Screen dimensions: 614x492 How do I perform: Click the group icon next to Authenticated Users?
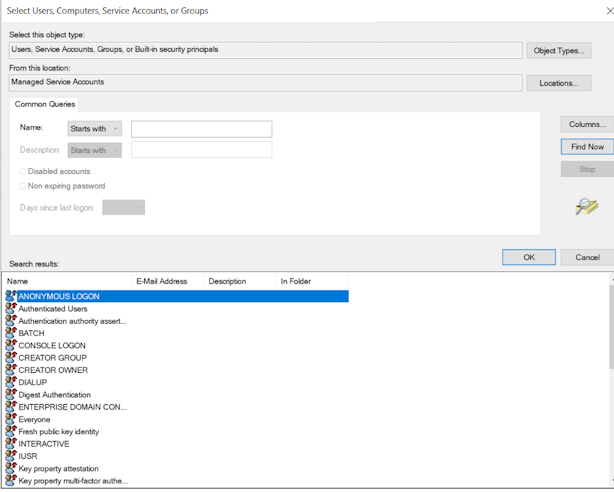11,309
